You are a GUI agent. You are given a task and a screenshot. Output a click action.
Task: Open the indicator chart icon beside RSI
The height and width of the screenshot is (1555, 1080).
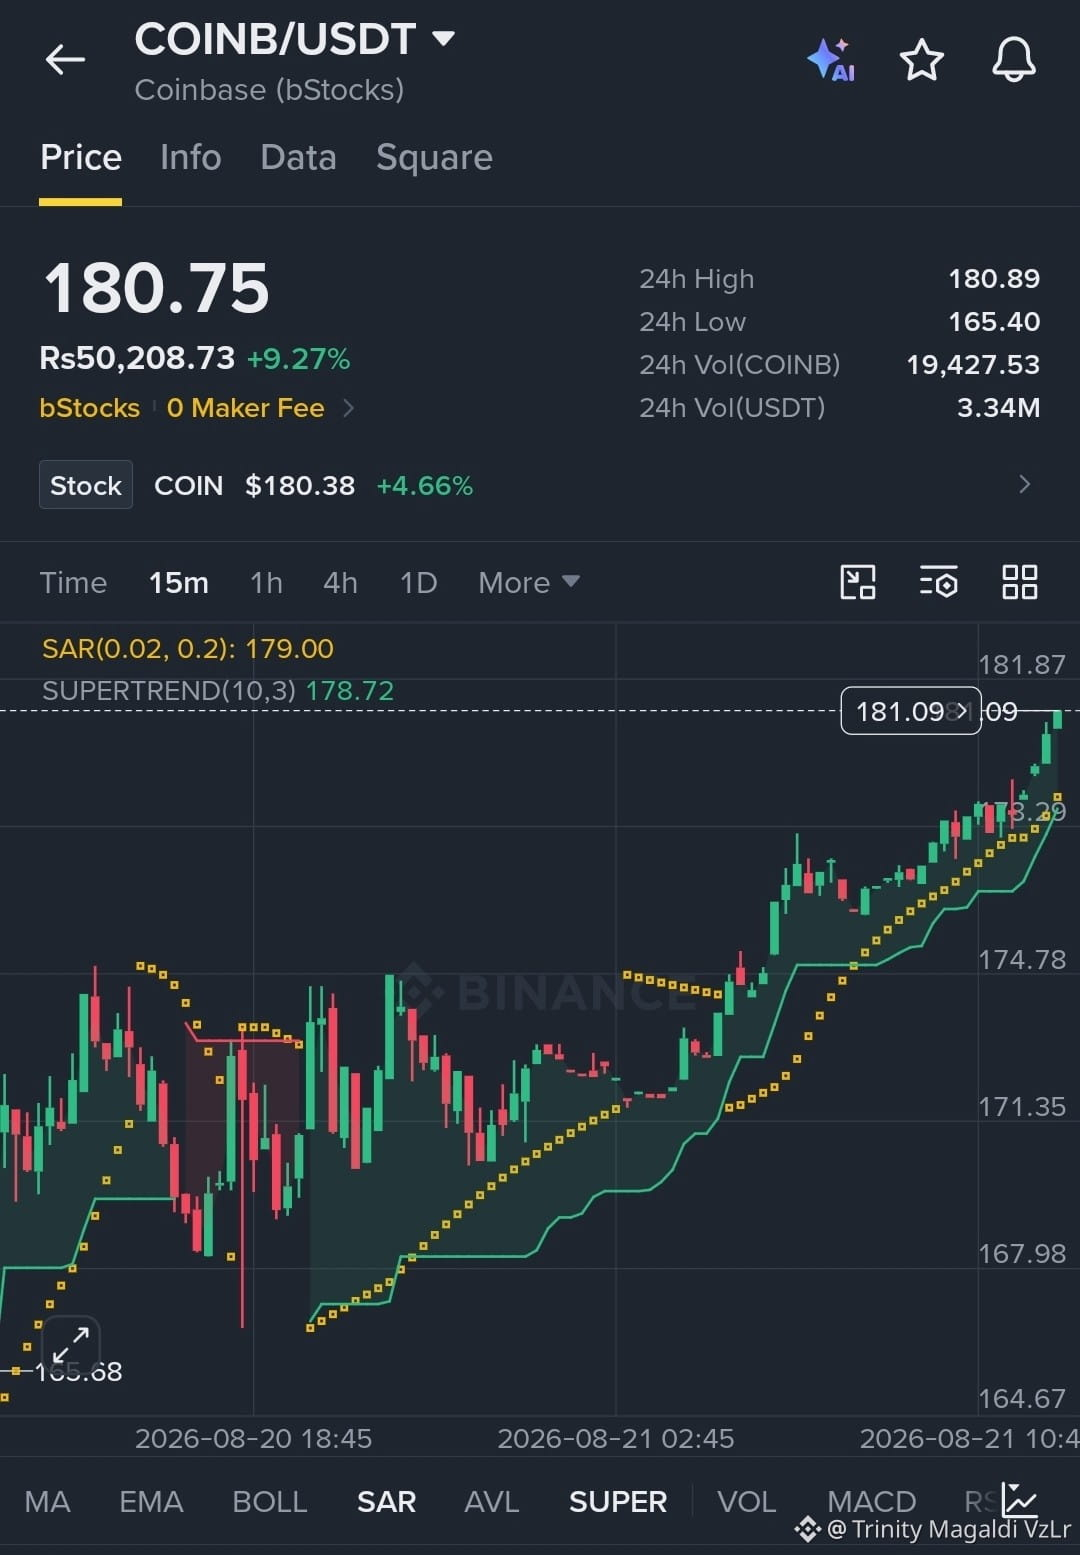[x=1020, y=1499]
